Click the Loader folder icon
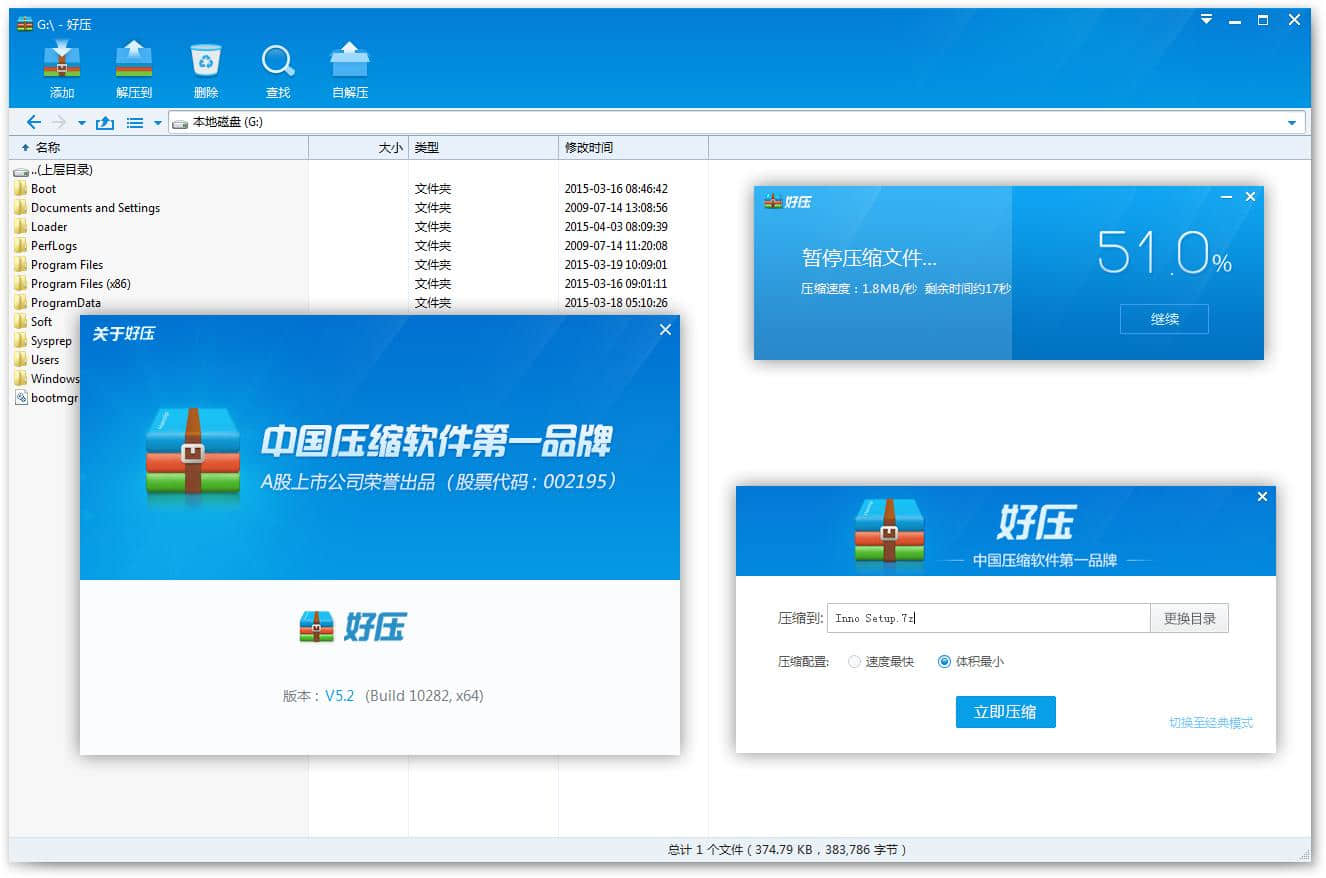This screenshot has width=1326, height=878. click(20, 226)
